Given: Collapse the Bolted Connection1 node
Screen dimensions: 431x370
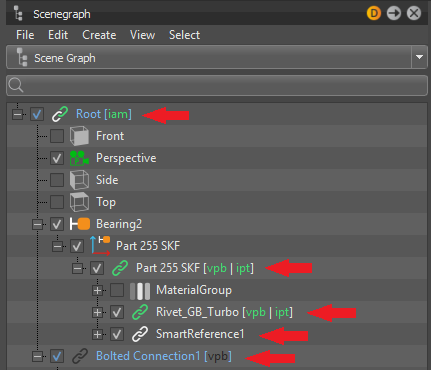Looking at the screenshot, I should point(37,356).
